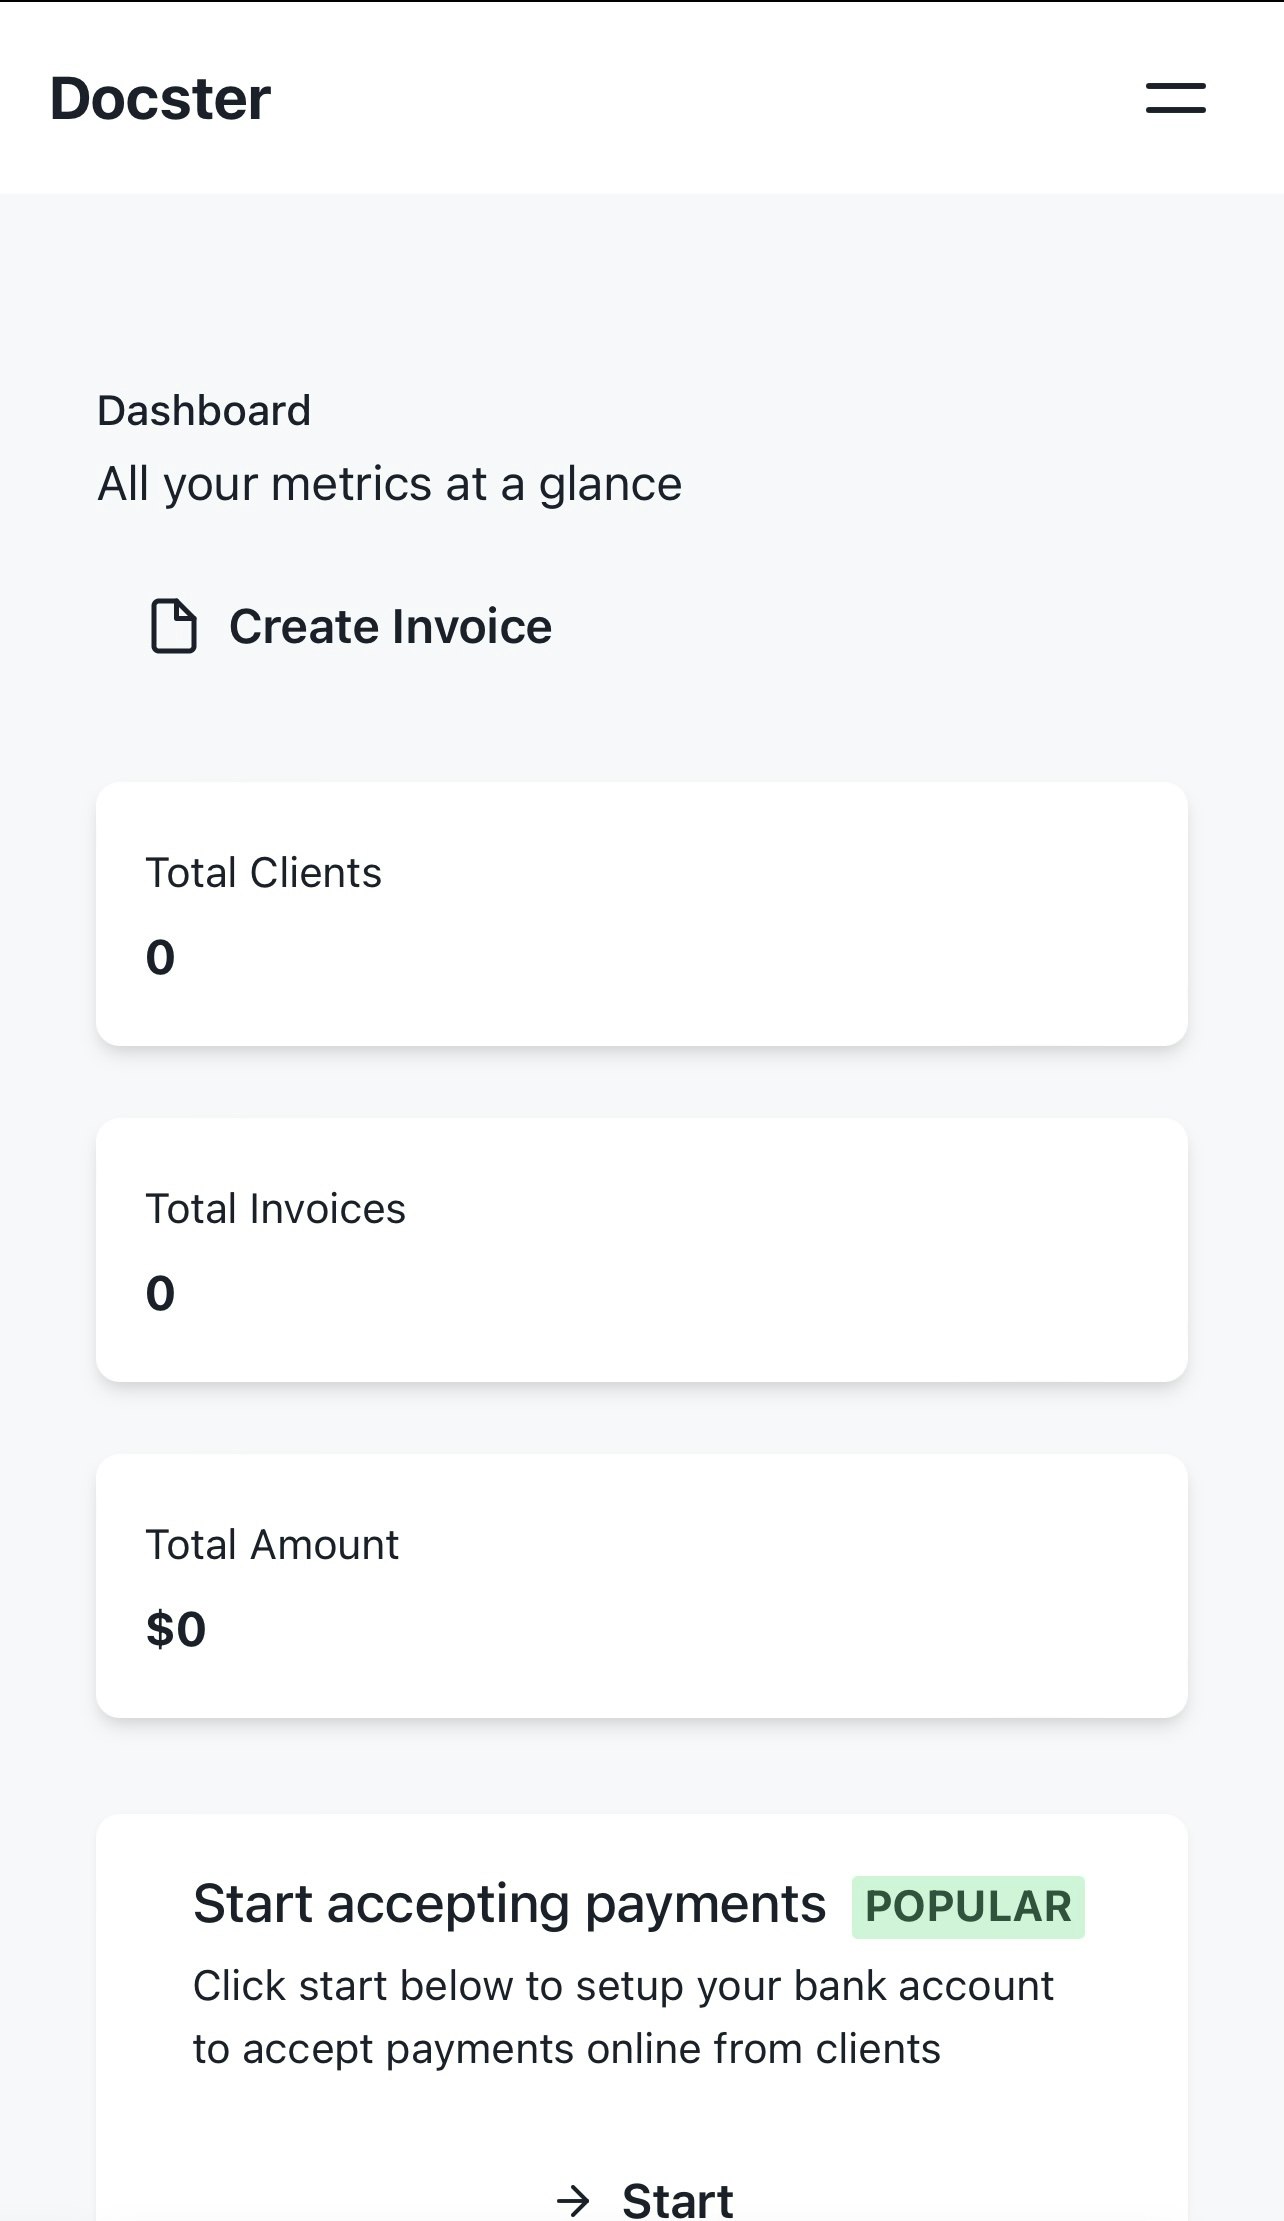Click the Total Amount label
This screenshot has width=1284, height=2221.
coord(272,1545)
